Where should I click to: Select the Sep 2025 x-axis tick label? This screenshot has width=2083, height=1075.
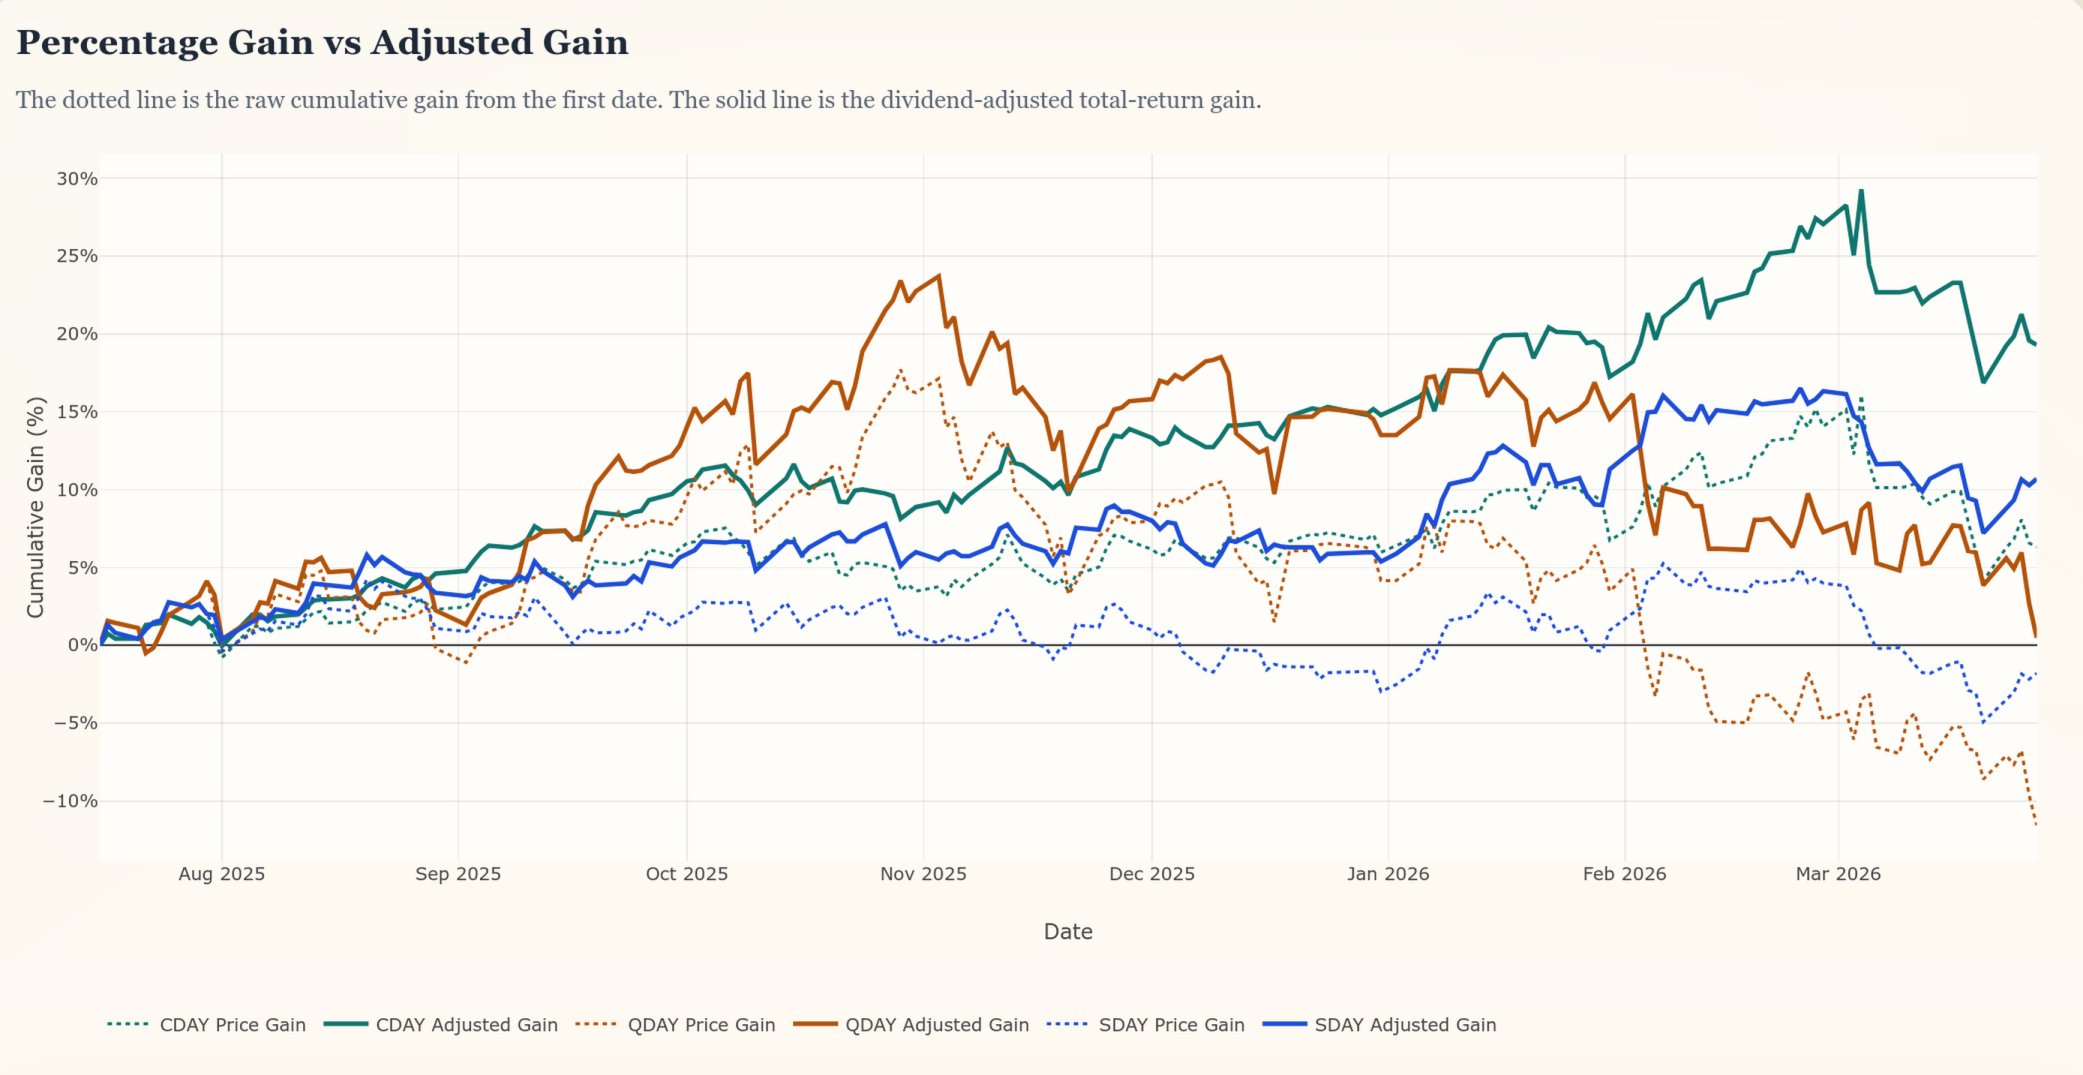pos(458,874)
